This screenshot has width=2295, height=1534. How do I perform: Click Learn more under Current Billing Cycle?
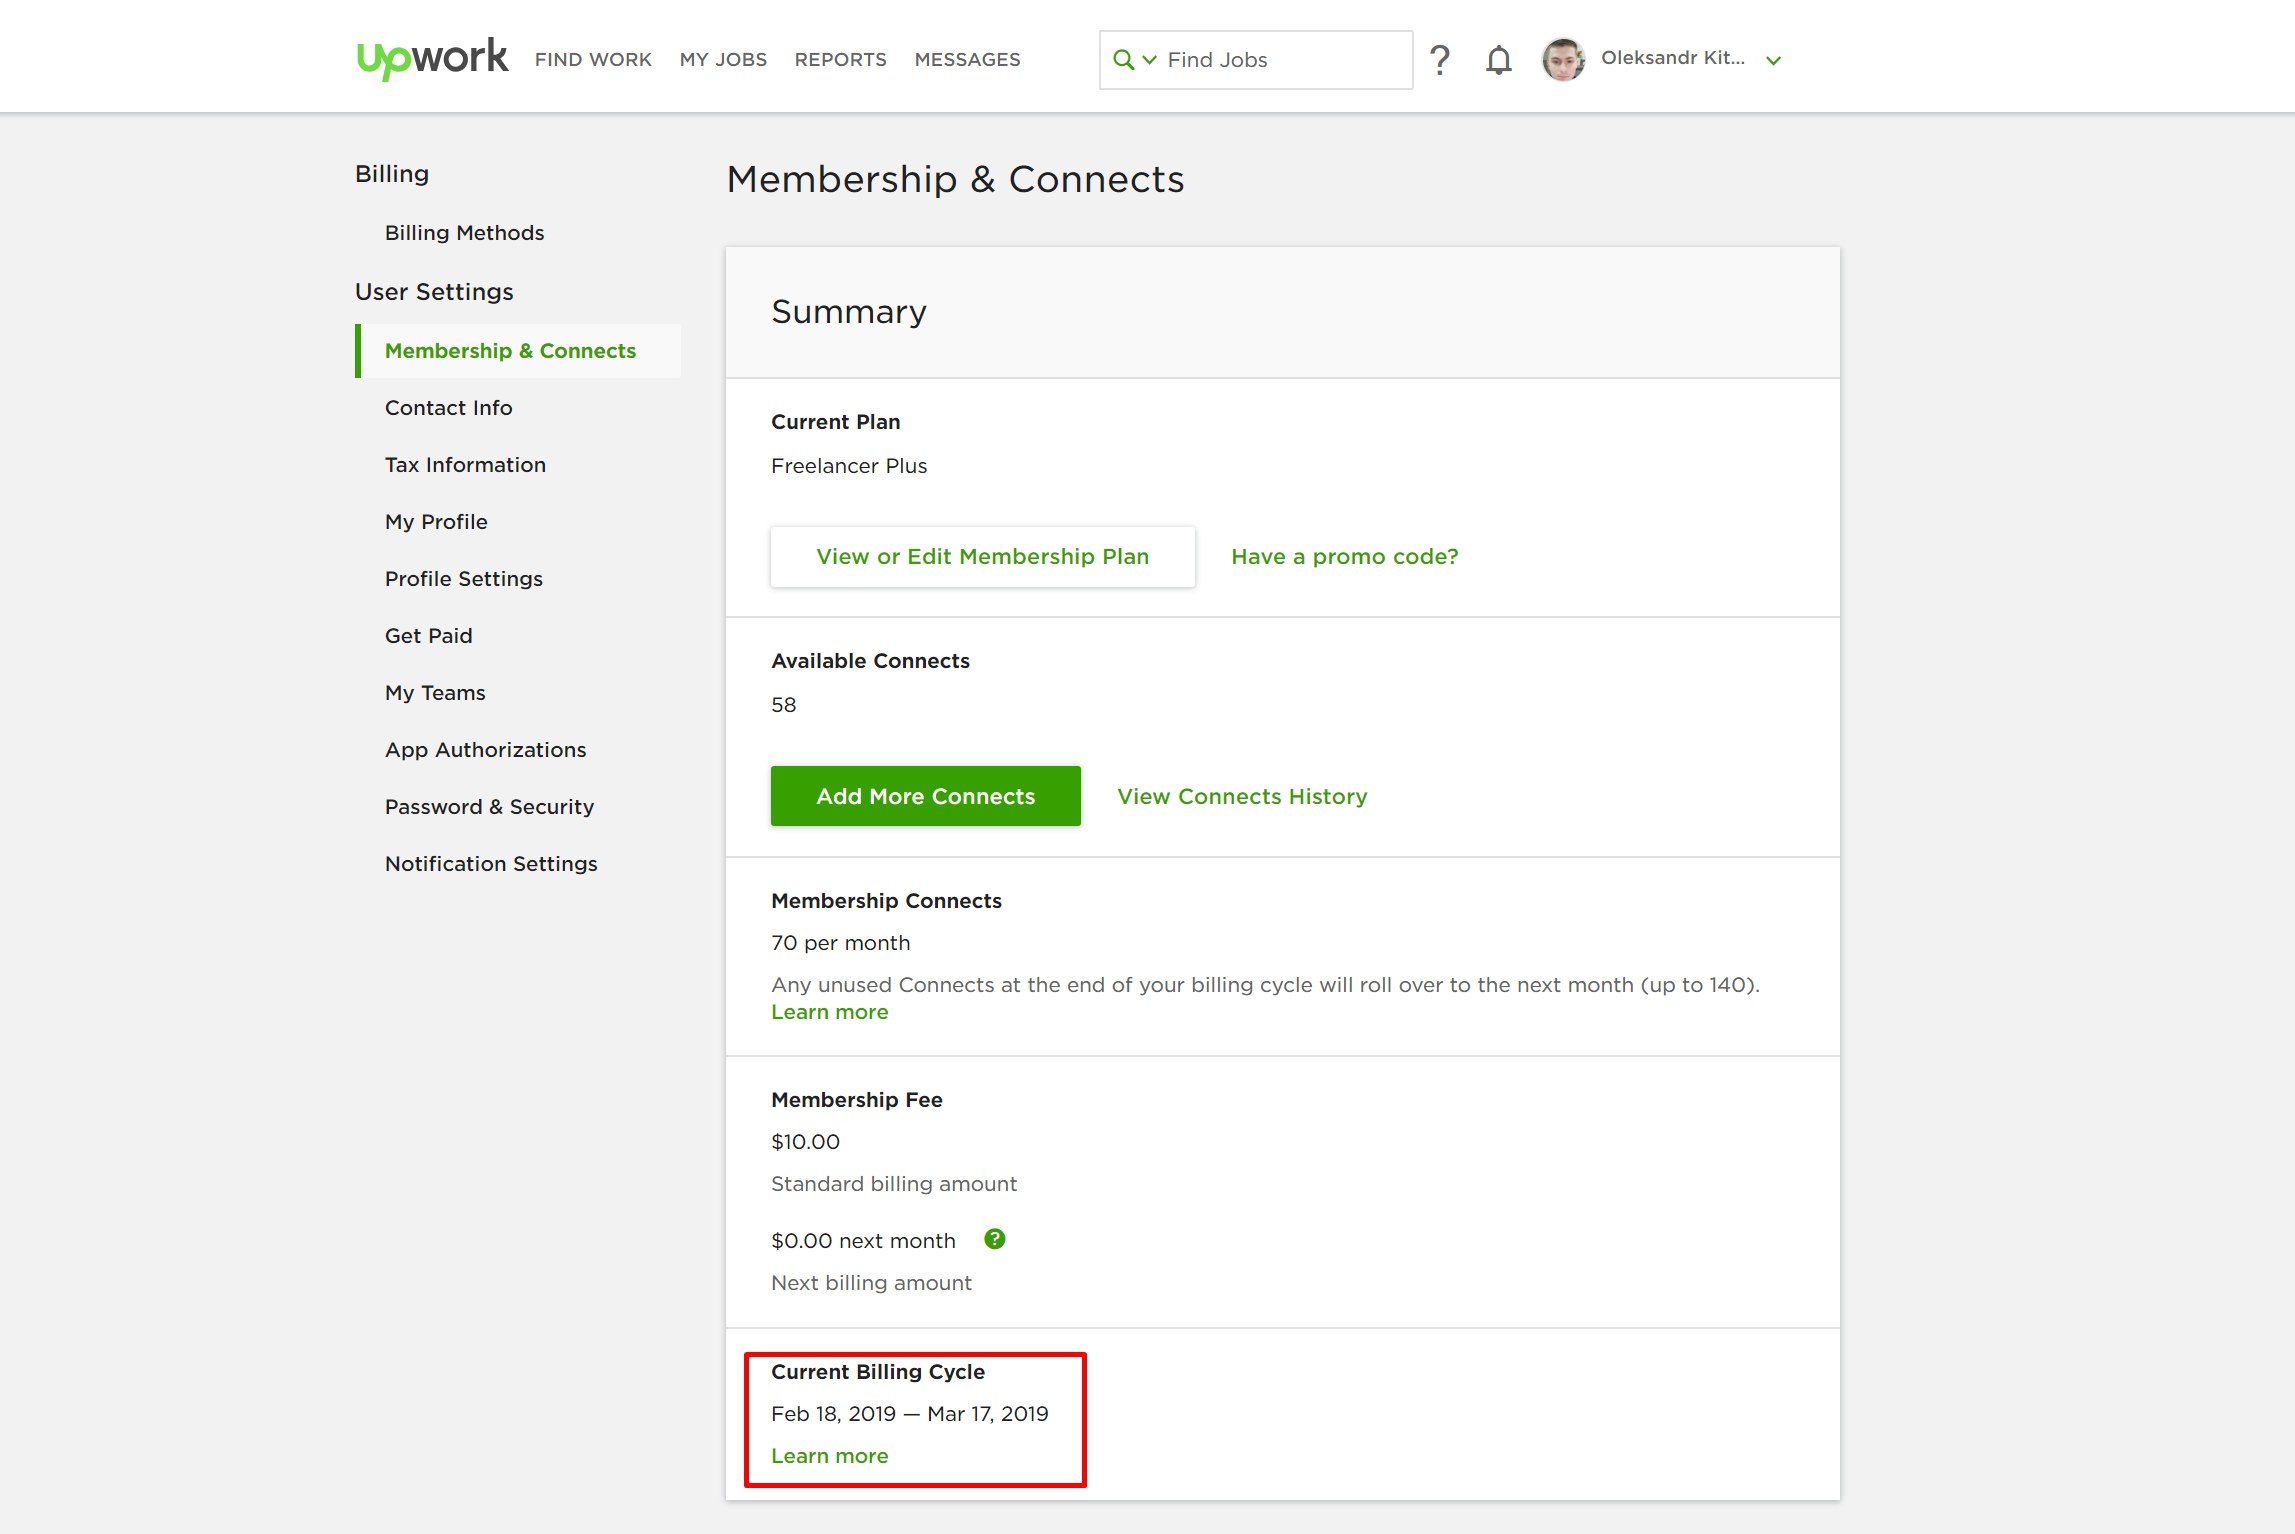[x=829, y=1456]
